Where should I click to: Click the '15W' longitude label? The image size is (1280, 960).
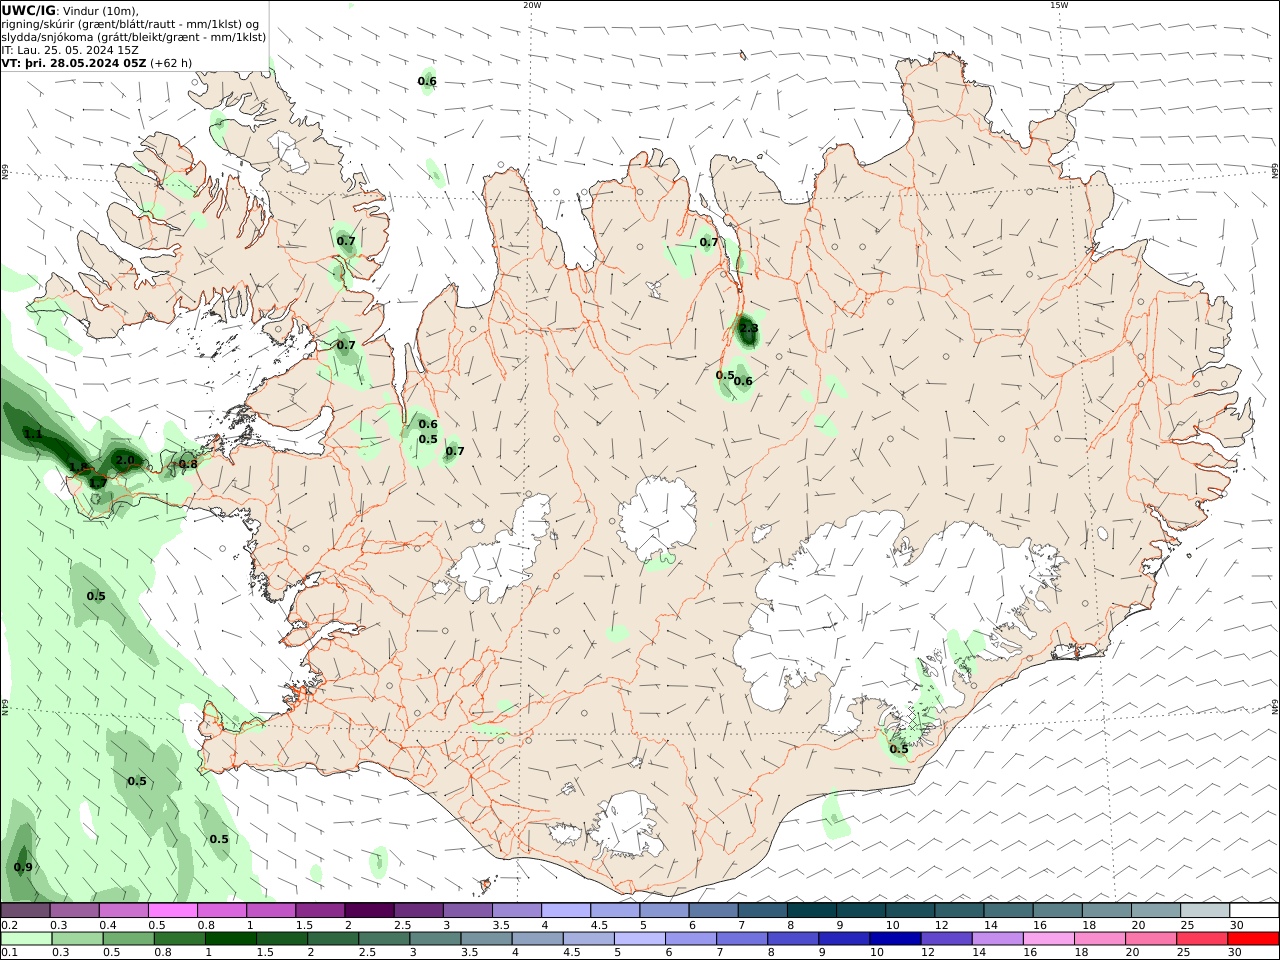[1059, 5]
